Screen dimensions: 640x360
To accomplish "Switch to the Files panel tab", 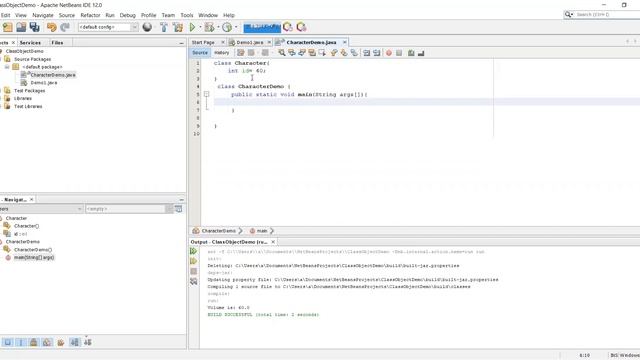I will 57,42.
